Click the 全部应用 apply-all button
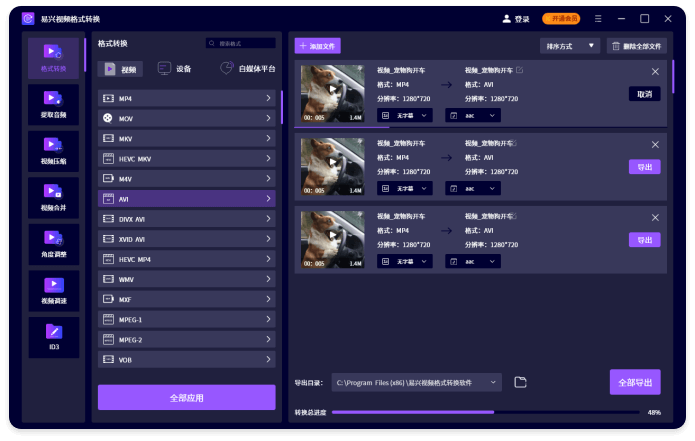The width and height of the screenshot is (695, 441). point(187,398)
